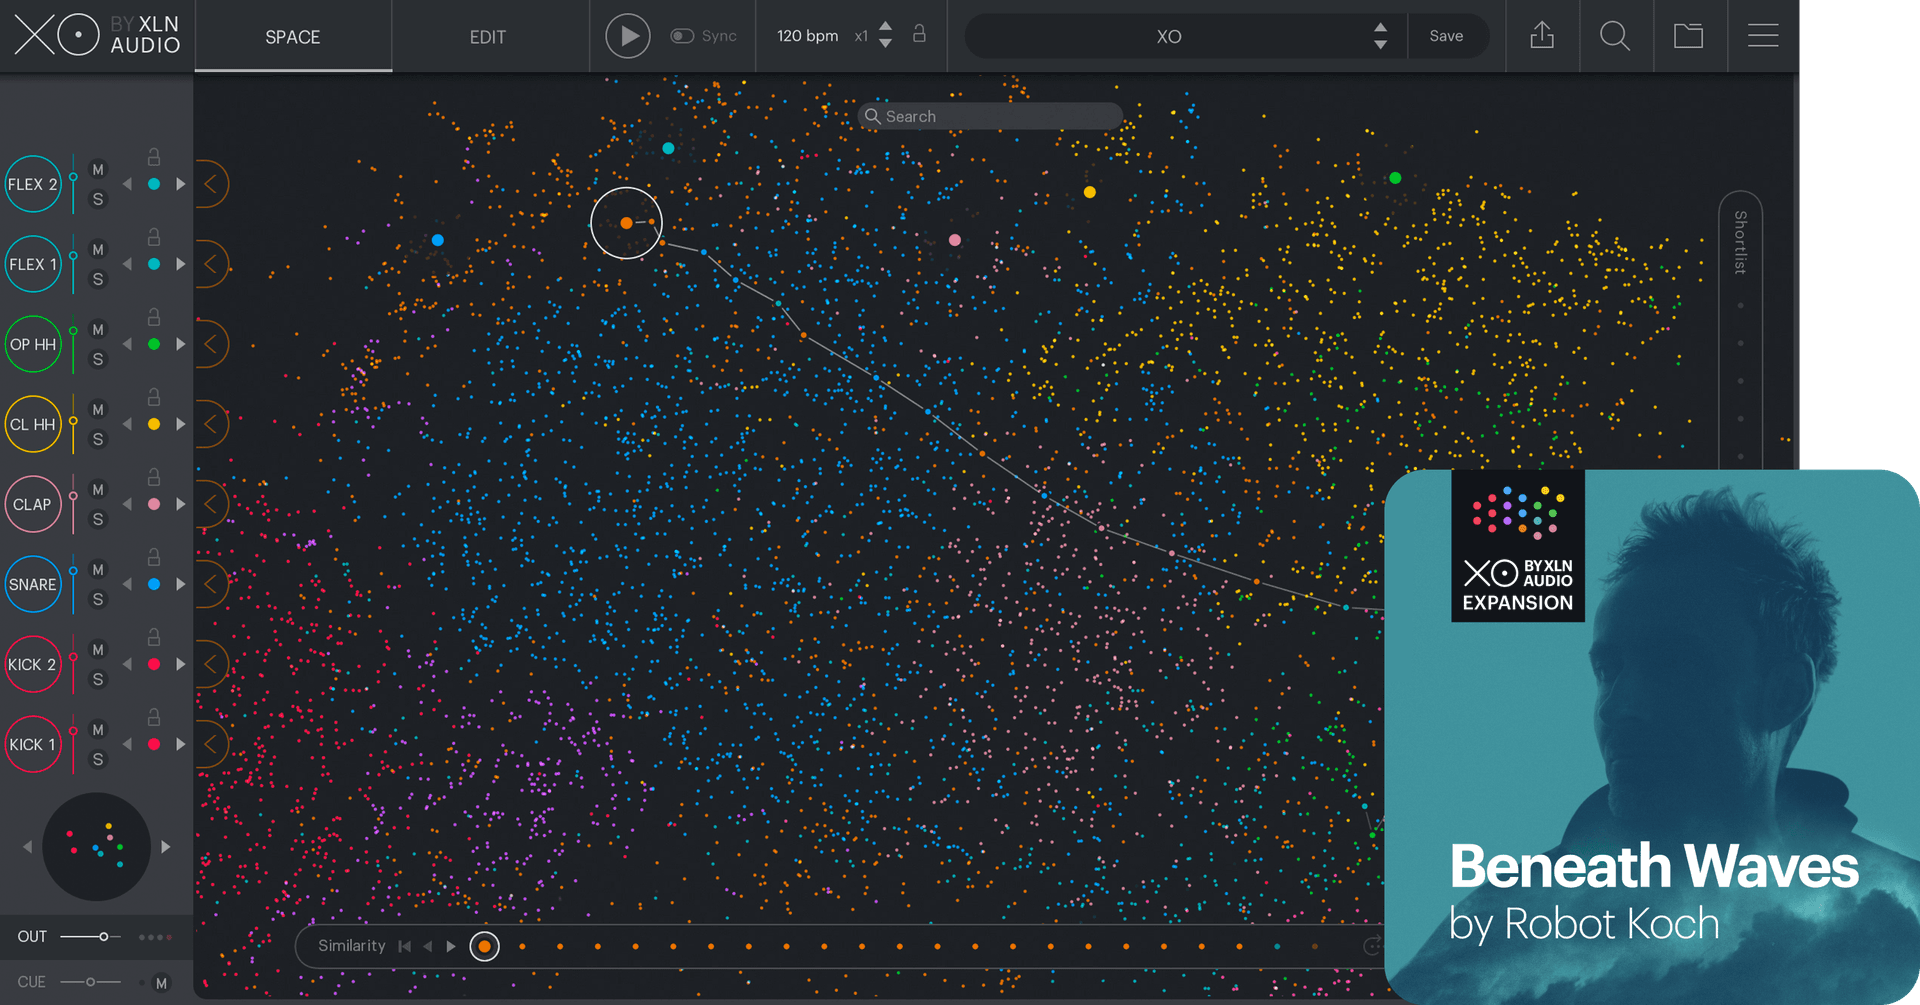
Task: Solo the FLEX 2 channel
Action: 98,199
